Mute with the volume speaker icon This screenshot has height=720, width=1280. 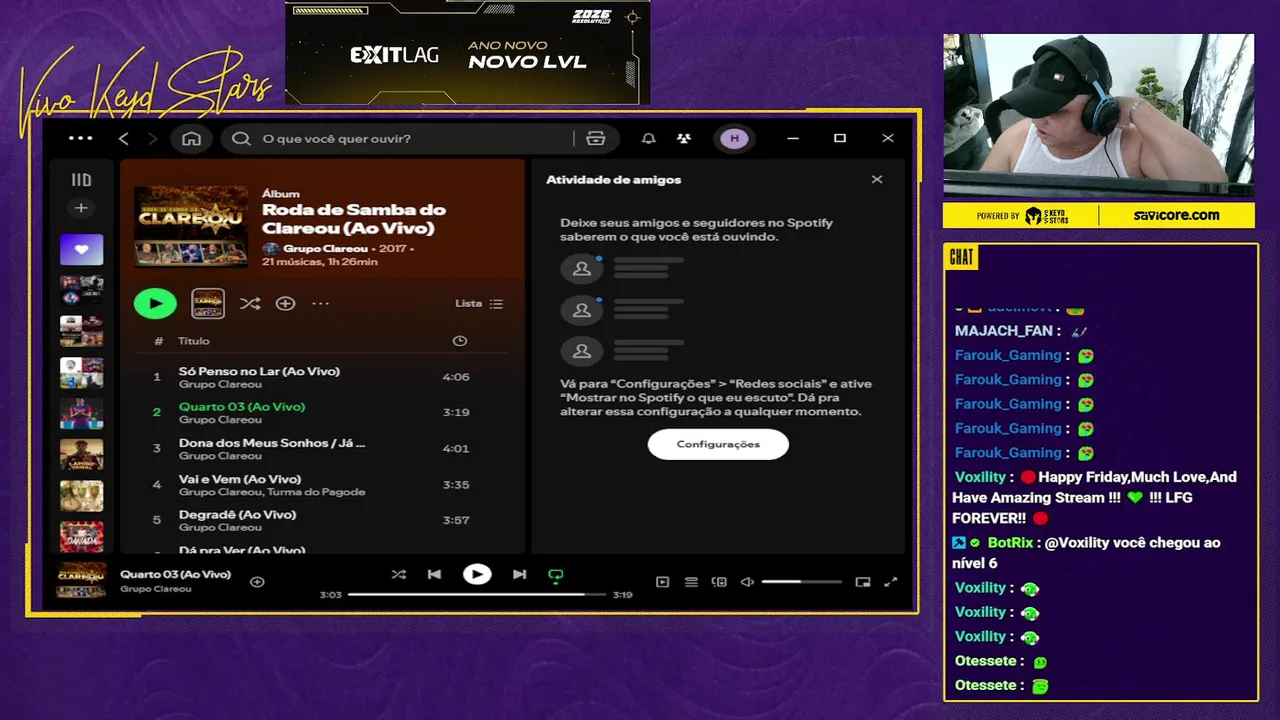tap(747, 582)
